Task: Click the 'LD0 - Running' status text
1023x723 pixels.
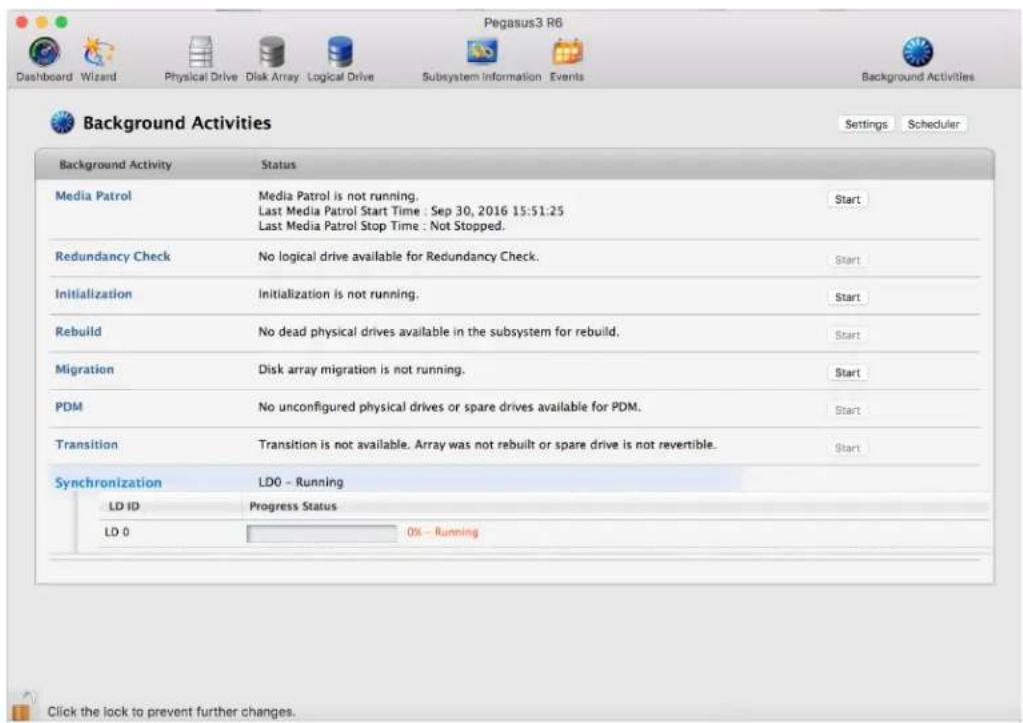Action: click(301, 482)
